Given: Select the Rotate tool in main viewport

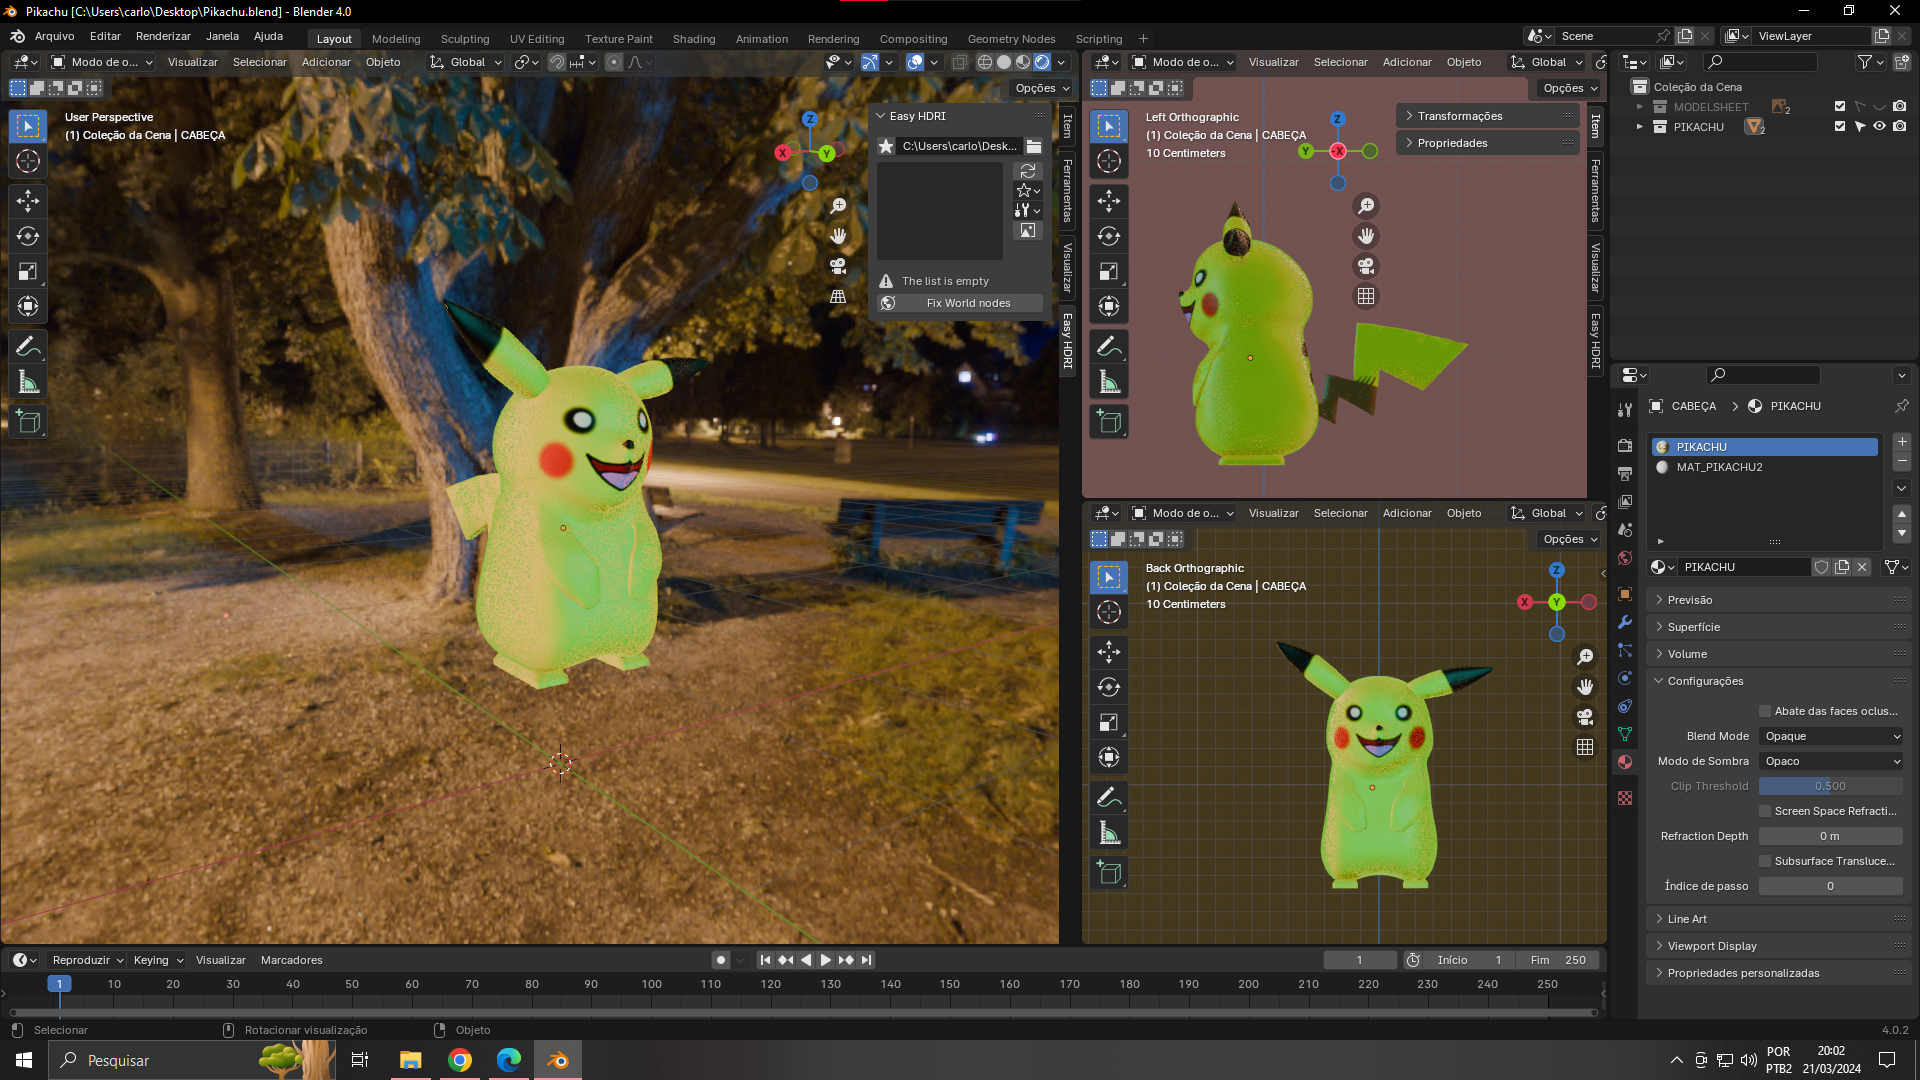Looking at the screenshot, I should click(28, 236).
